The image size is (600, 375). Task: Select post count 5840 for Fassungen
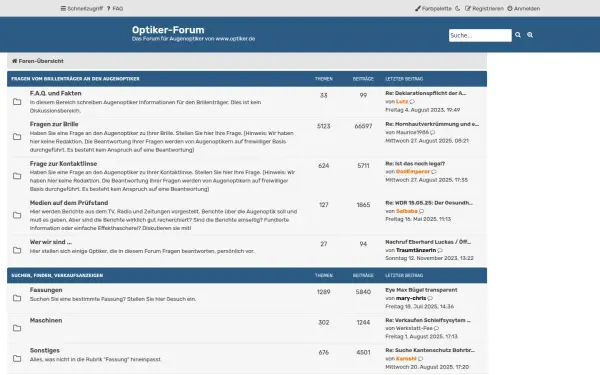(x=363, y=292)
